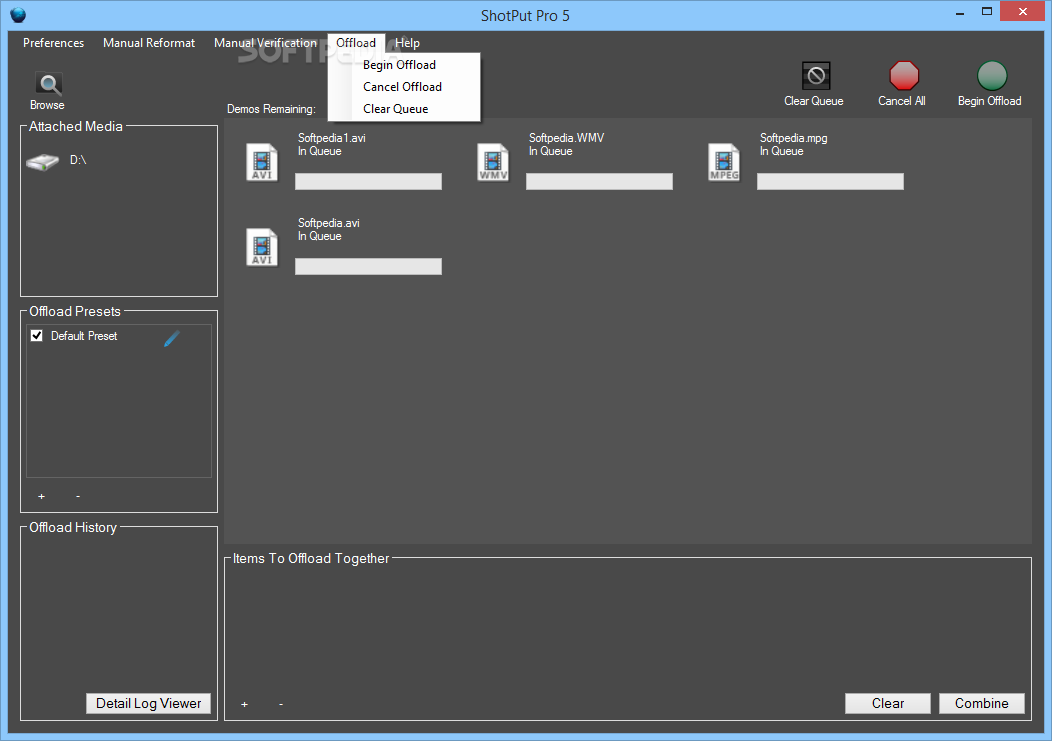Click the Softpedia1.avi file icon

tap(262, 162)
